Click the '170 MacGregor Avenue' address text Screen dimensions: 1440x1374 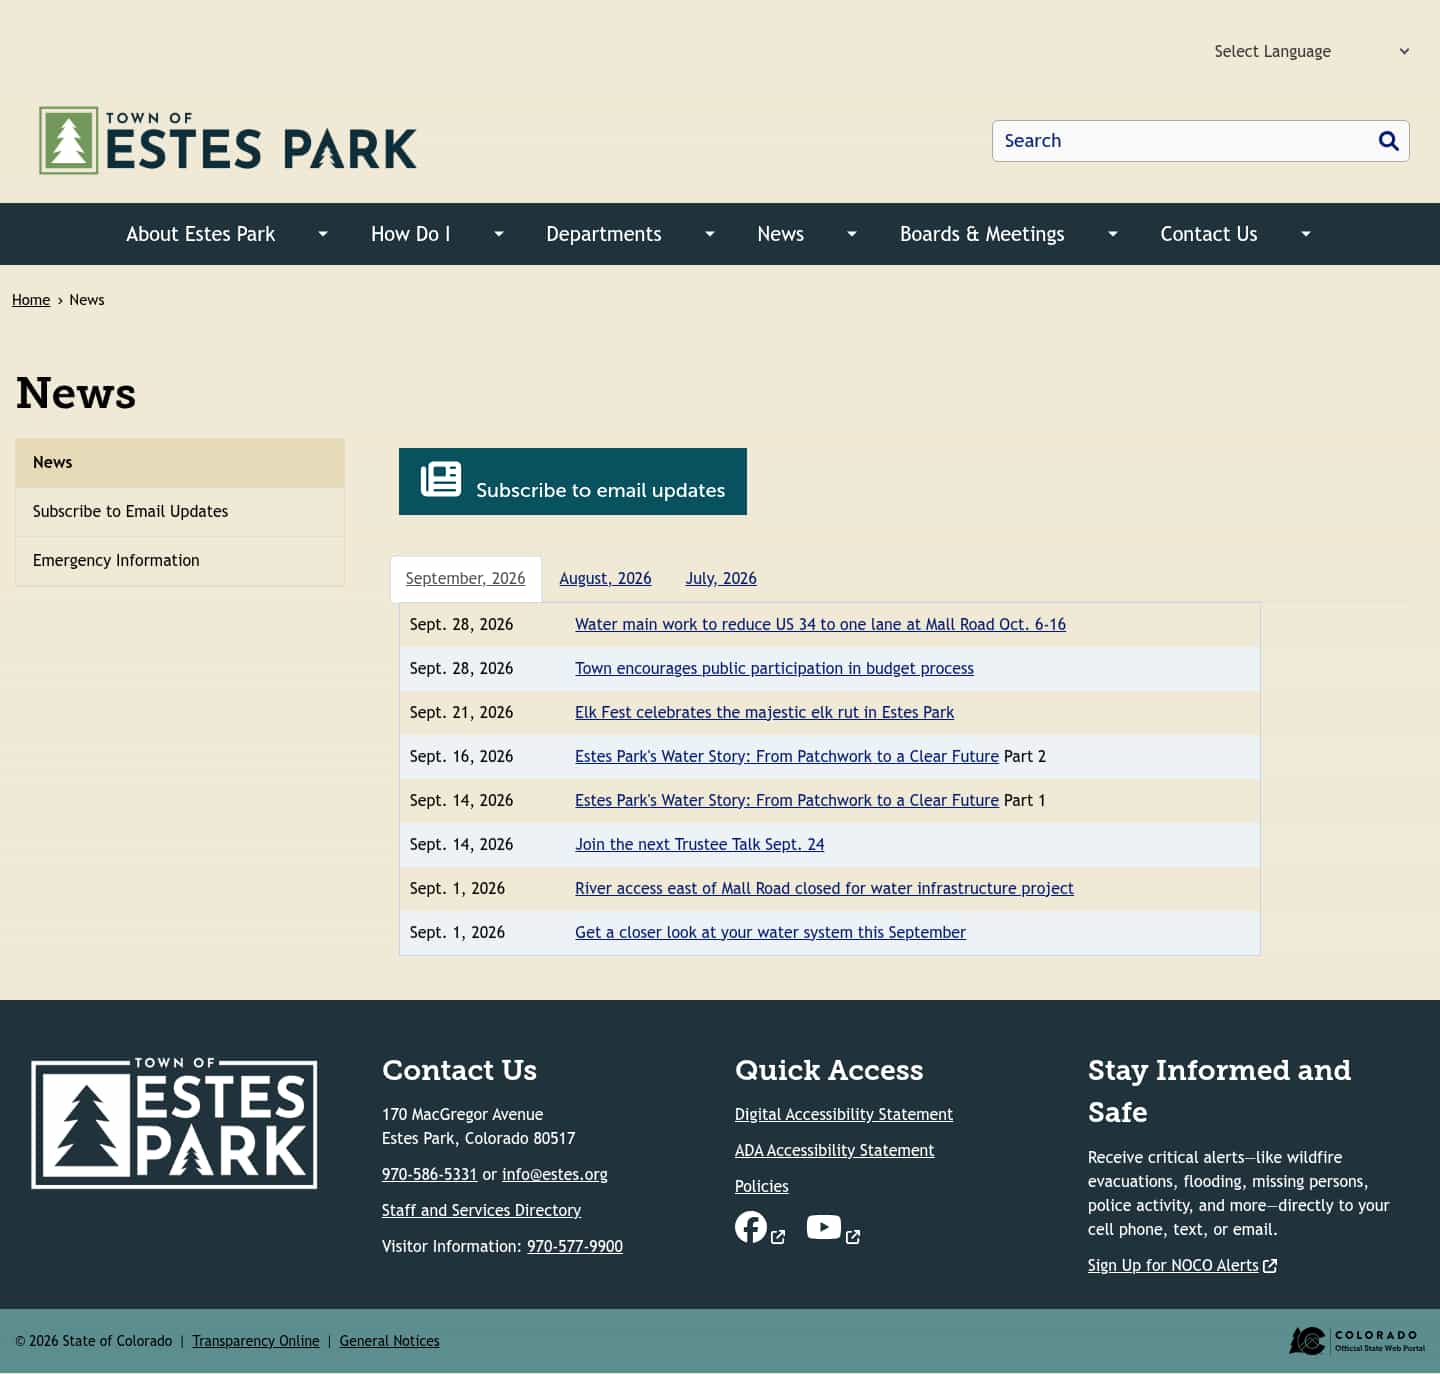tap(462, 1114)
